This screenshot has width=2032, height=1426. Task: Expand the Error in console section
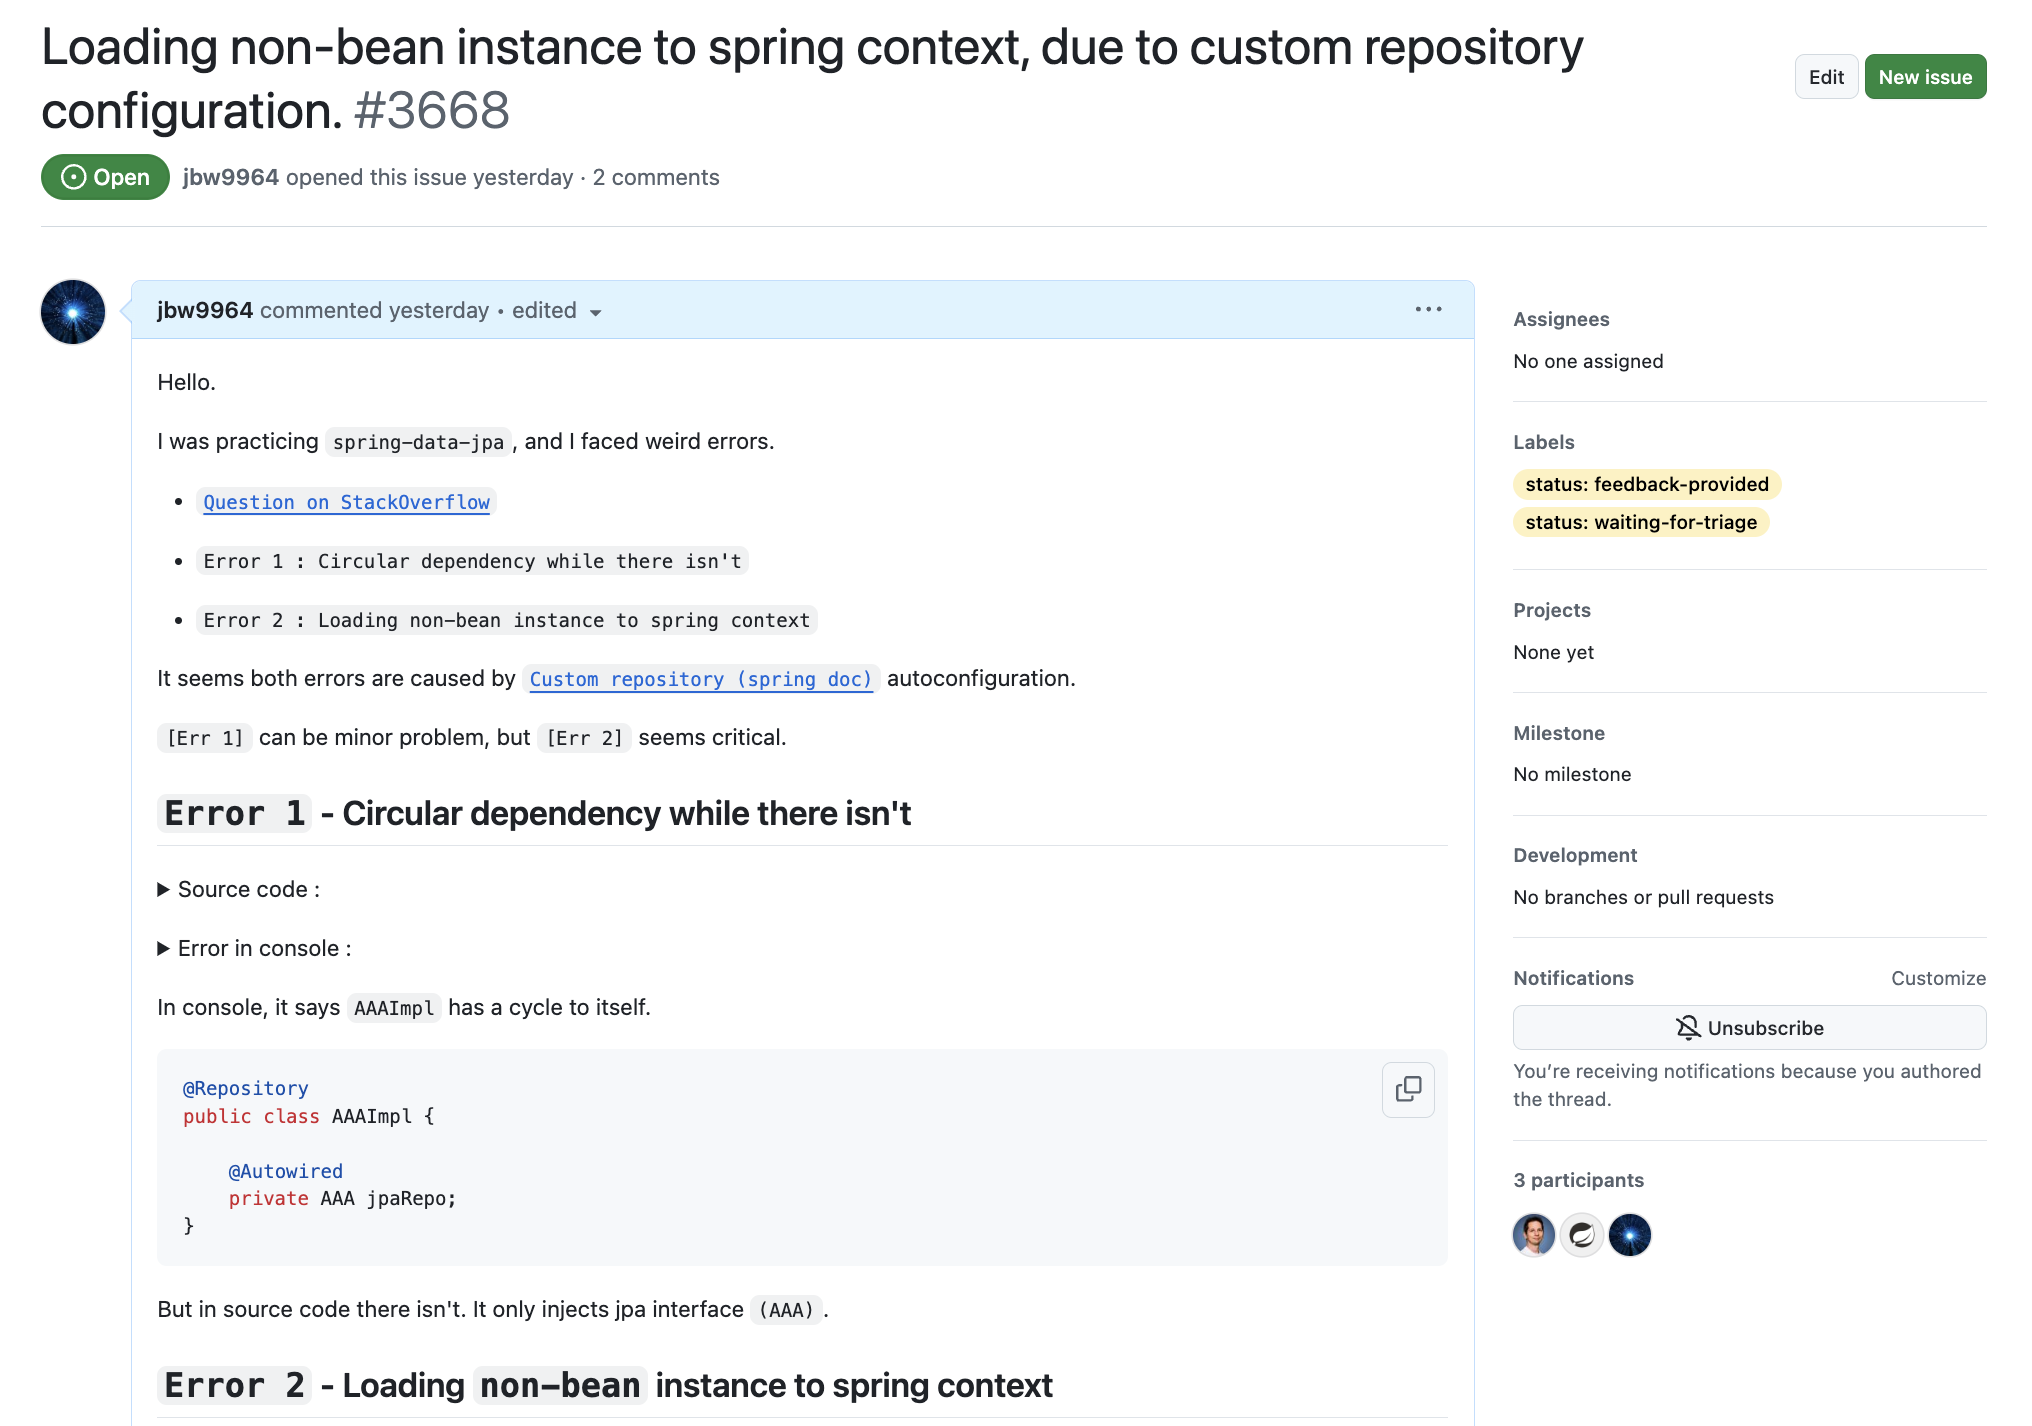tap(256, 948)
